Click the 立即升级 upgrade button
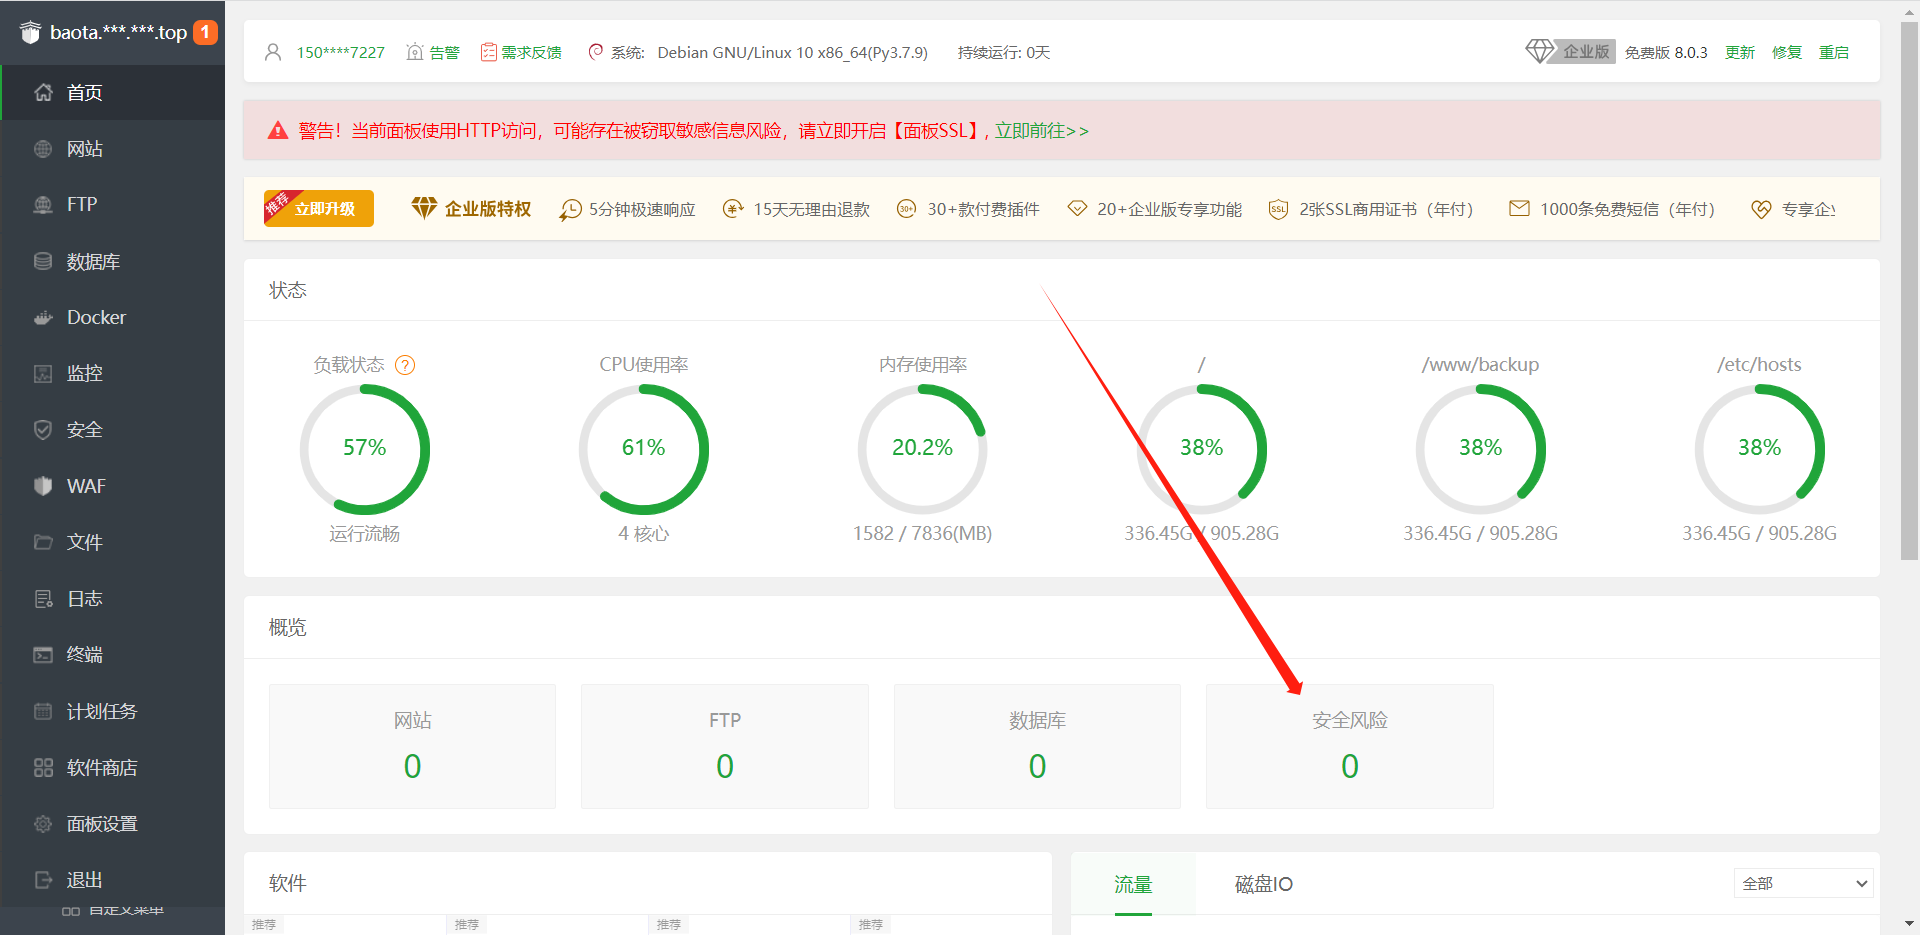1920x935 pixels. 318,208
